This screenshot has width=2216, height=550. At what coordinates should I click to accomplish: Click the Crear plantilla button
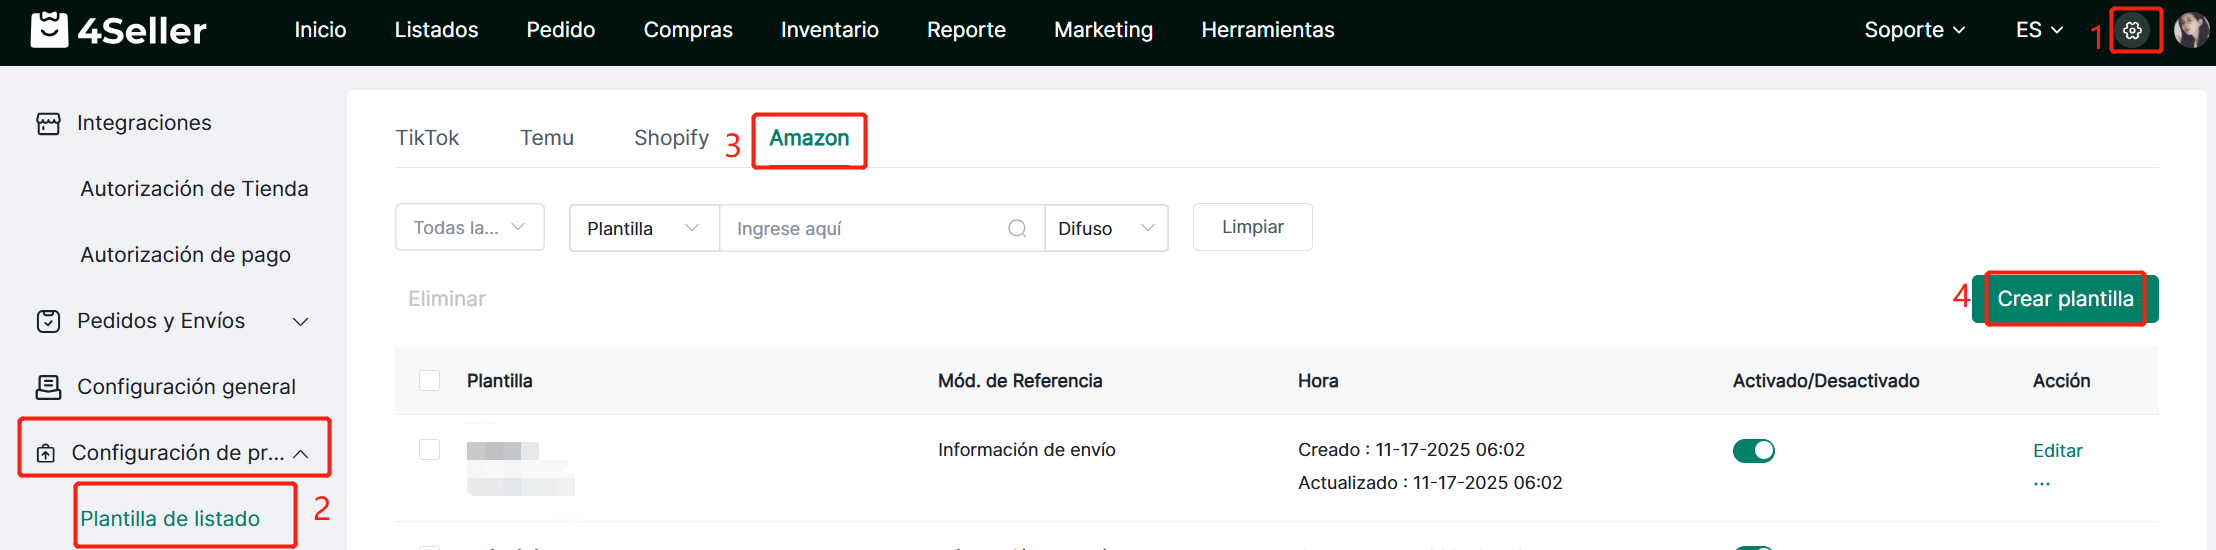pyautogui.click(x=2064, y=299)
